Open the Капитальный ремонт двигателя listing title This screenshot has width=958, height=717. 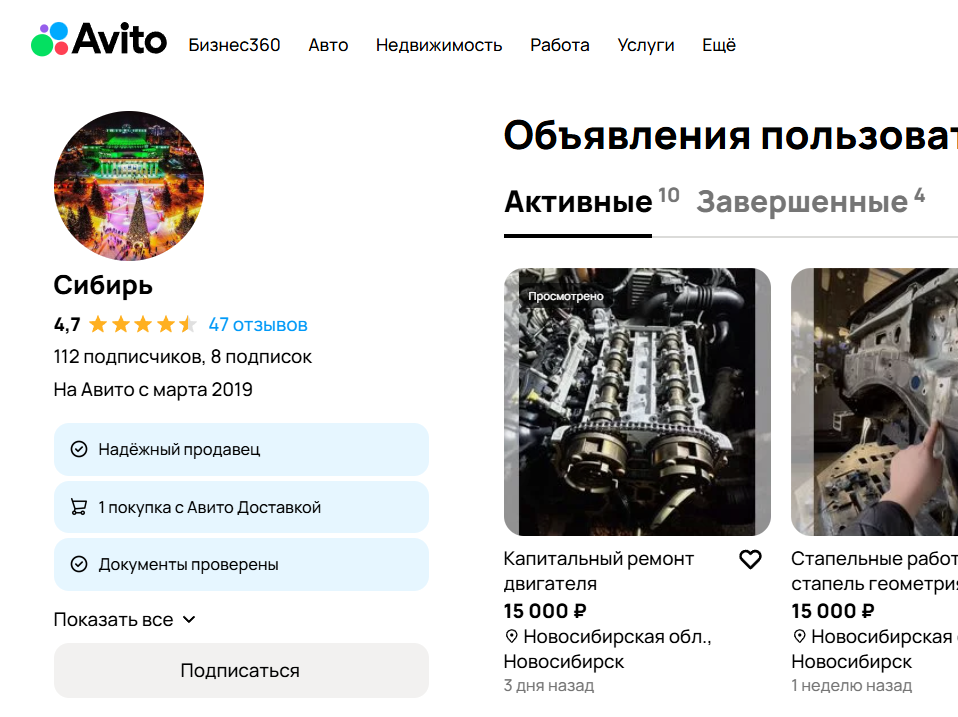598,571
